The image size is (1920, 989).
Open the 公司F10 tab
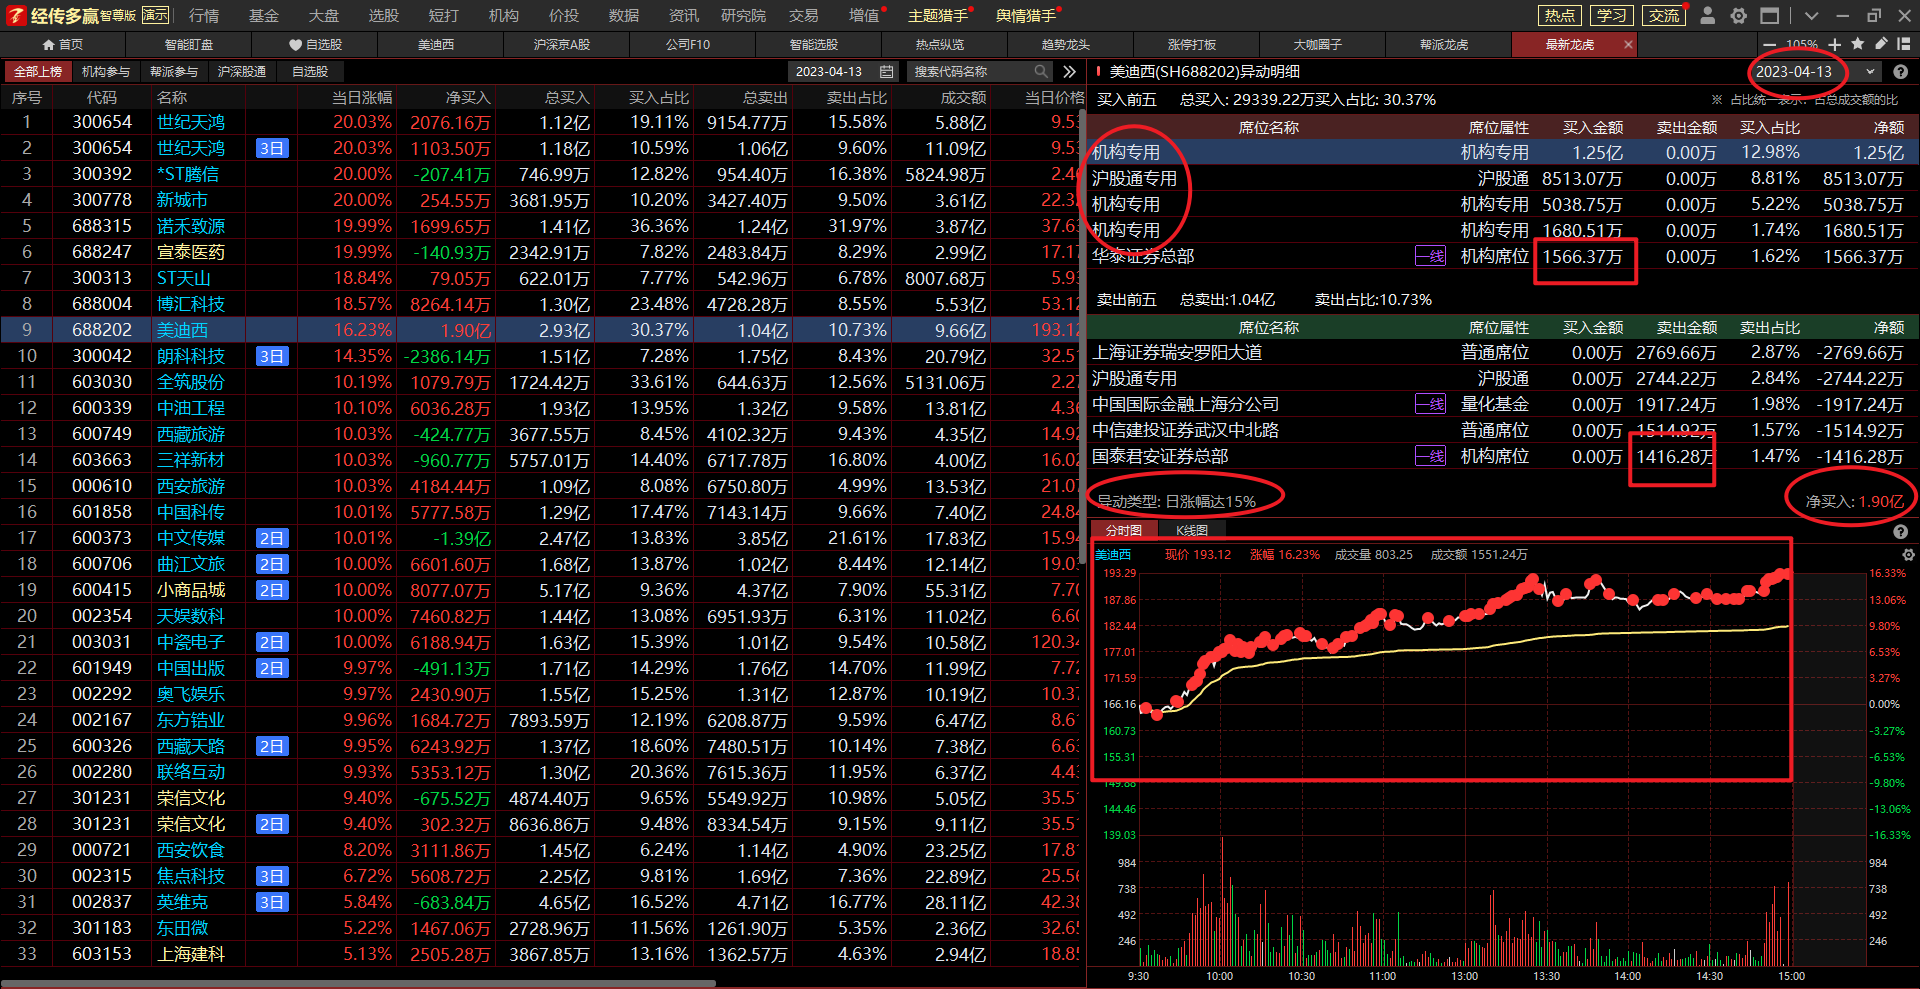(688, 44)
